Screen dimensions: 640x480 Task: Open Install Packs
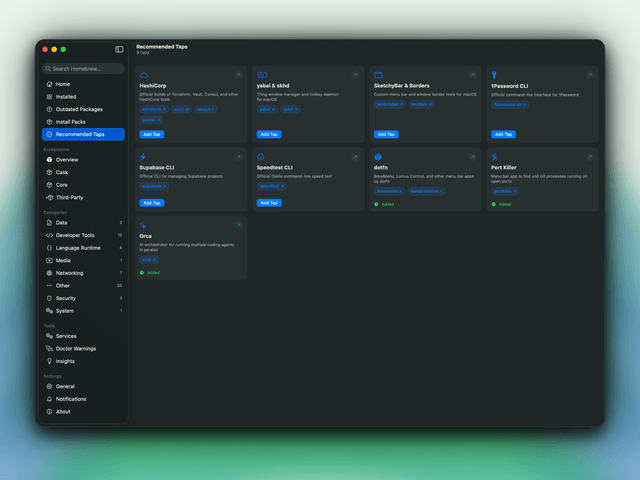[x=83, y=122]
